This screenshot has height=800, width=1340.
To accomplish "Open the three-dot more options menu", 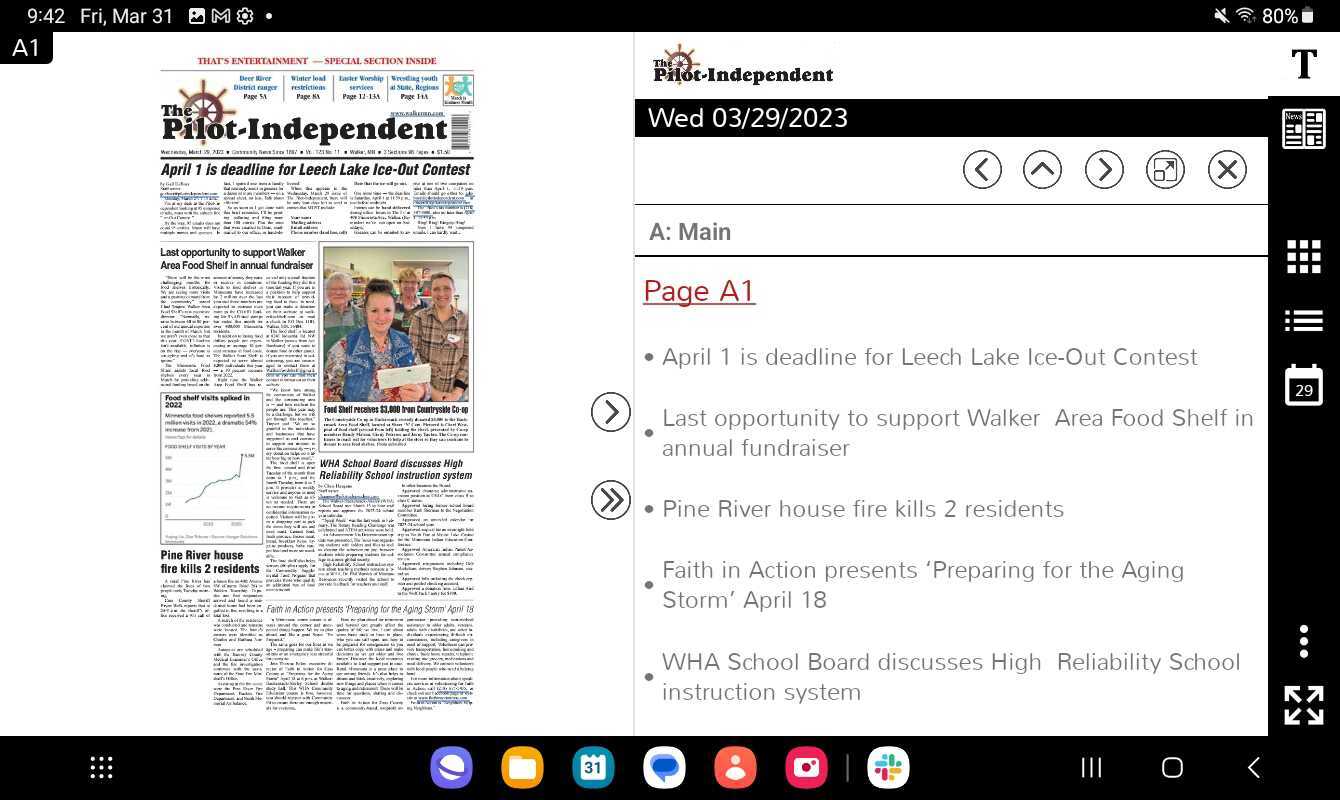I will coord(1304,641).
